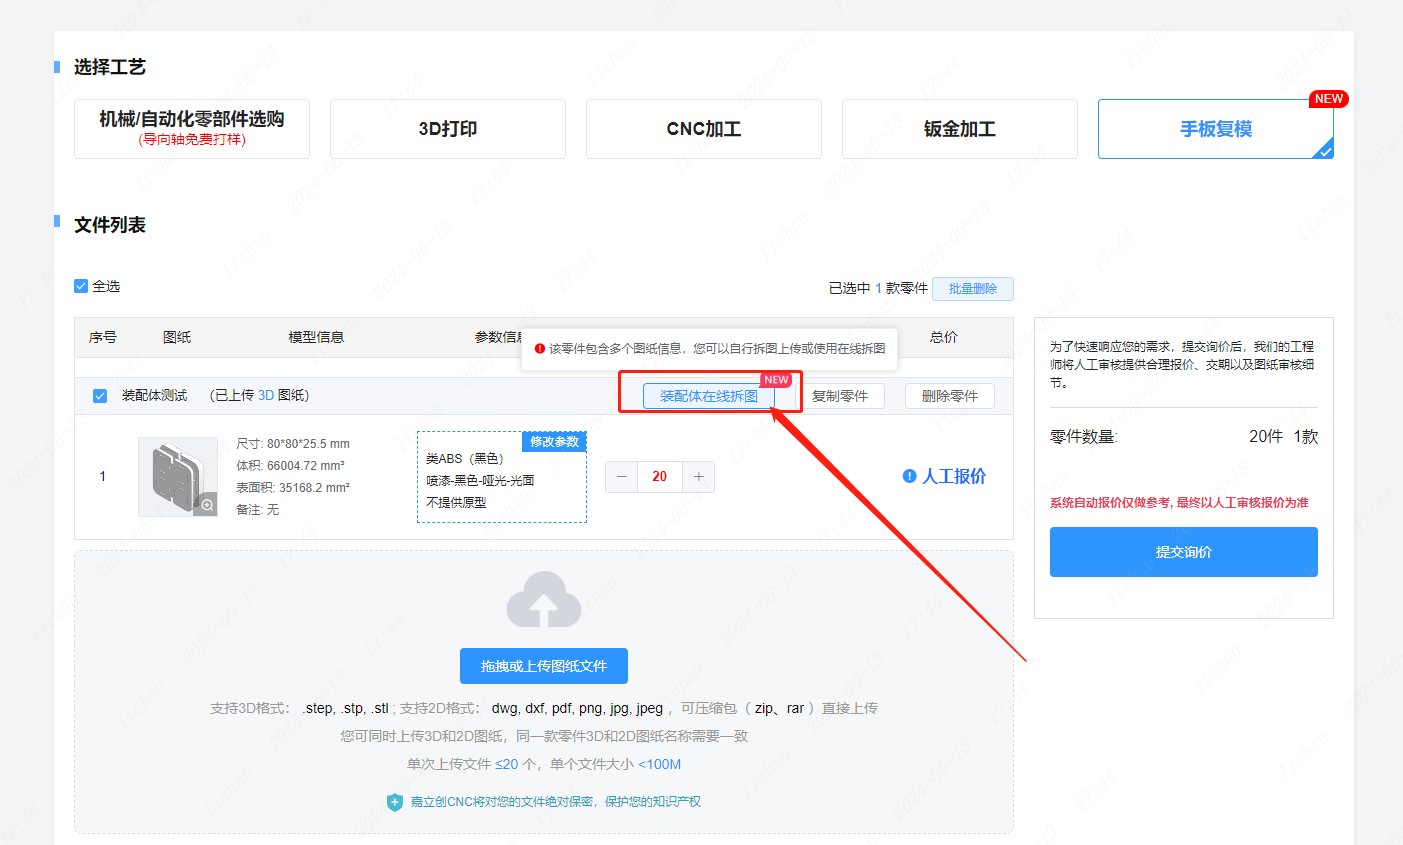Click the info icon beside 人工报价
The width and height of the screenshot is (1403, 845).
tap(909, 476)
